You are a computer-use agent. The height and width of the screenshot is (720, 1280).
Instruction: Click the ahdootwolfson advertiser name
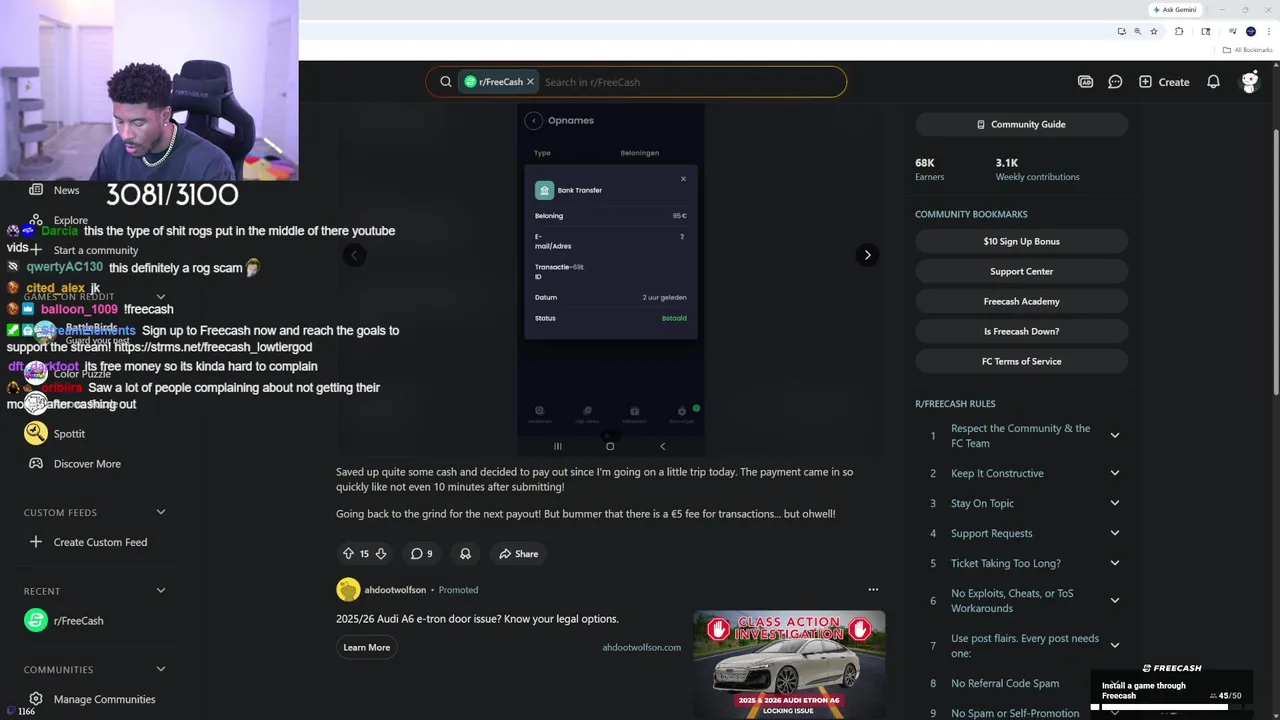pos(395,590)
